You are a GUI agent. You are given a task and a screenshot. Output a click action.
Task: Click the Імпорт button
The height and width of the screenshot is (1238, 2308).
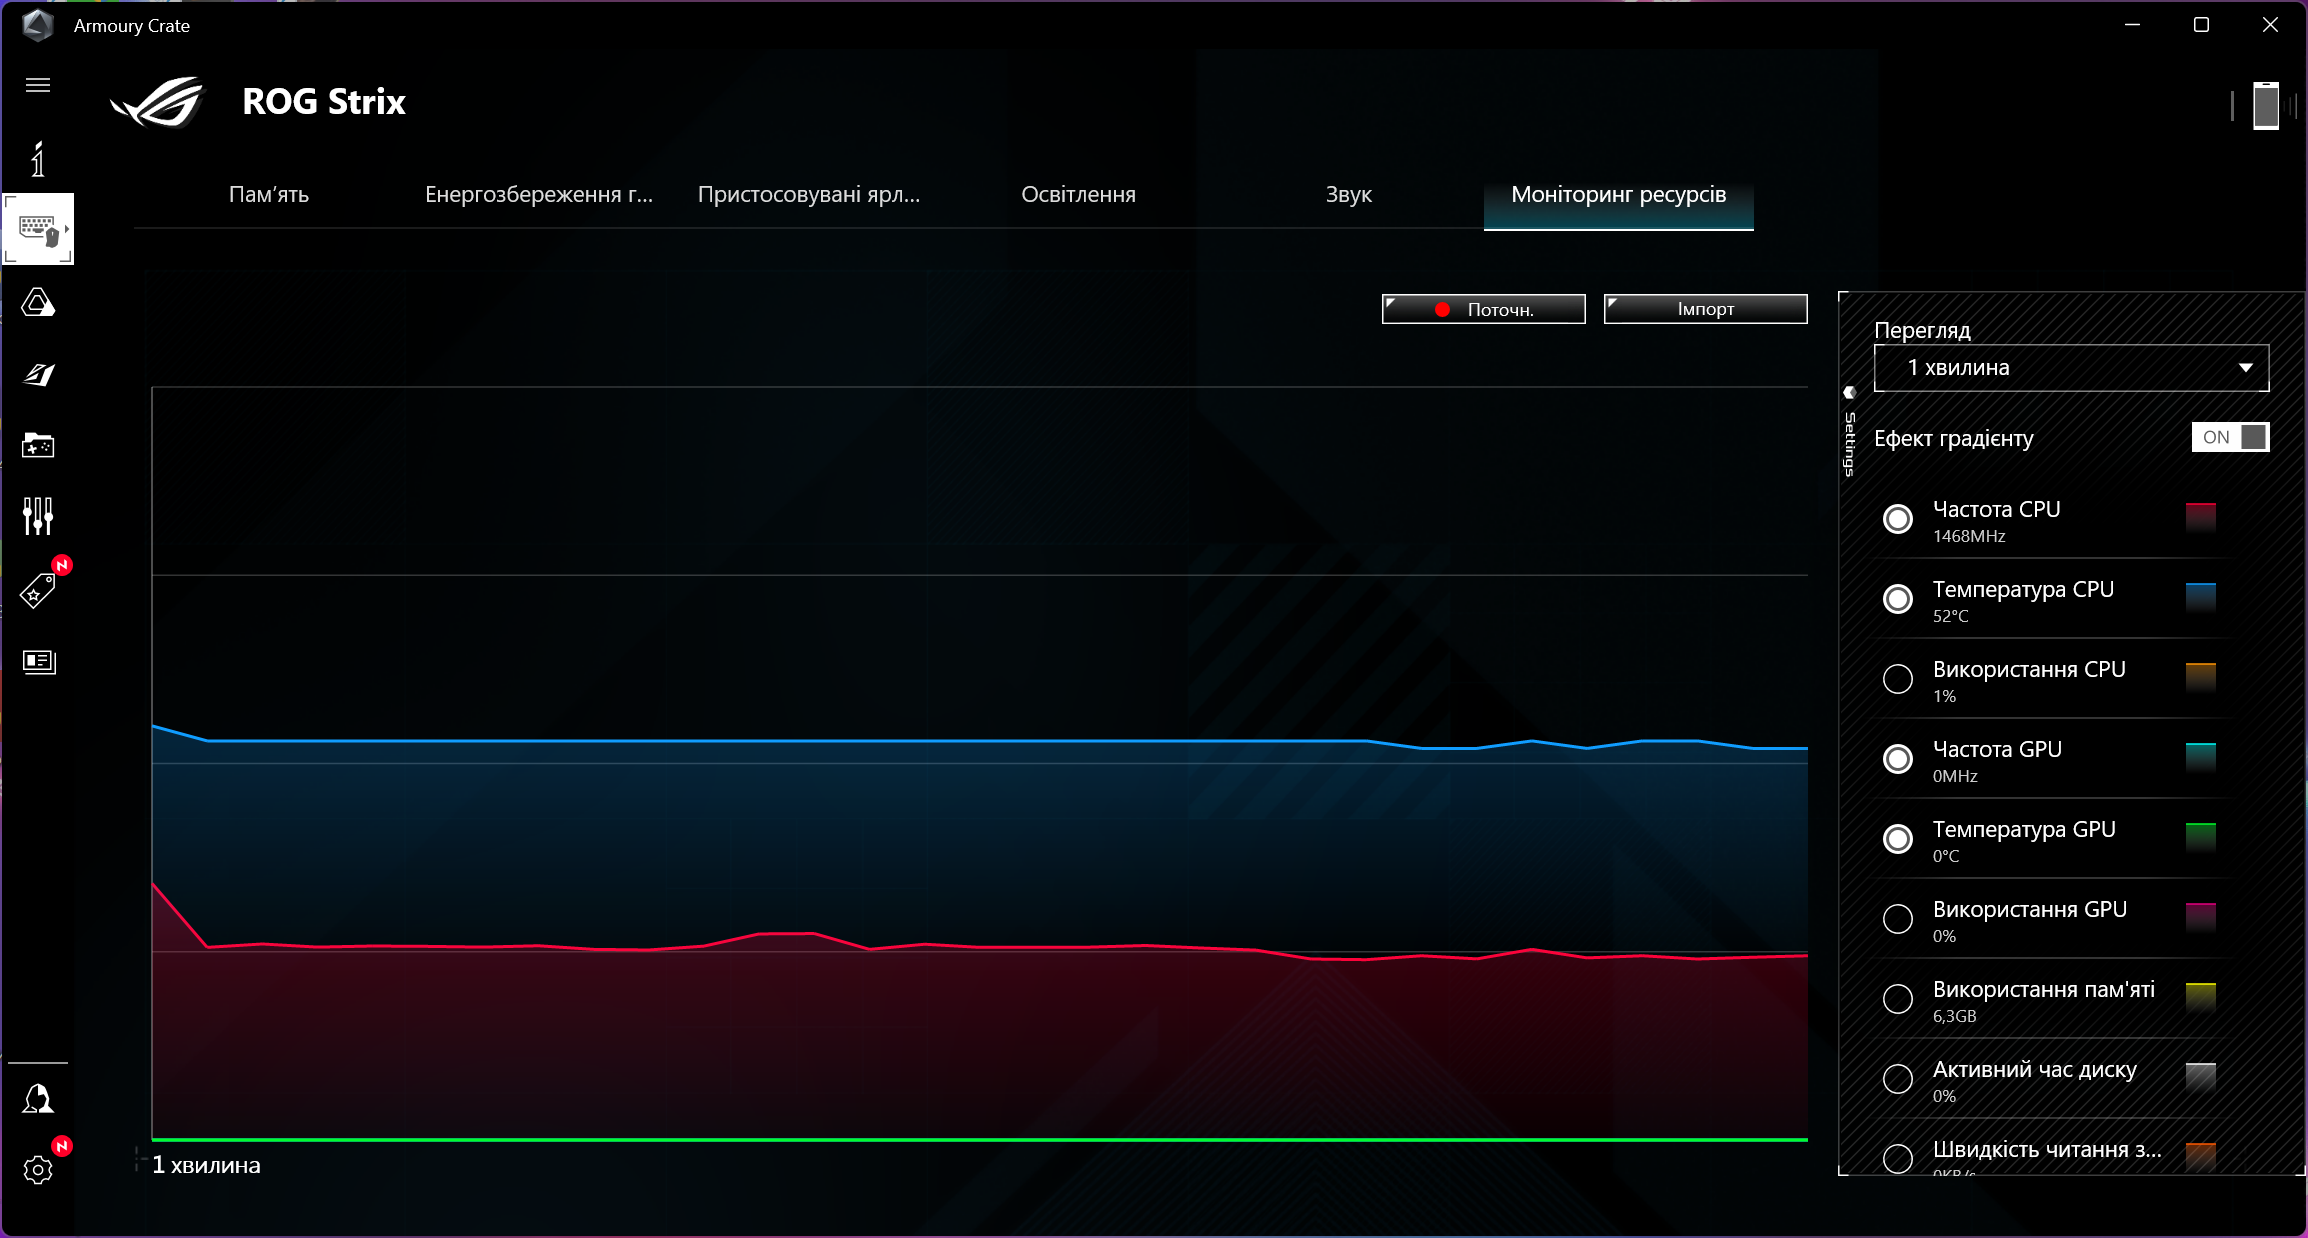(1705, 309)
